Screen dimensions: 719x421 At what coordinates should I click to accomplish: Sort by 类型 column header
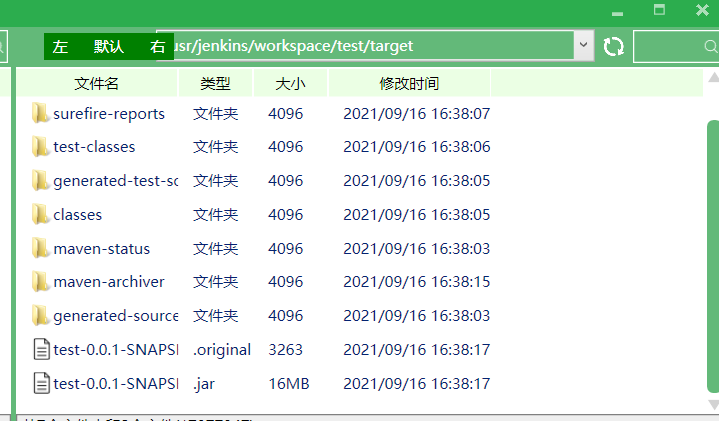(x=216, y=83)
